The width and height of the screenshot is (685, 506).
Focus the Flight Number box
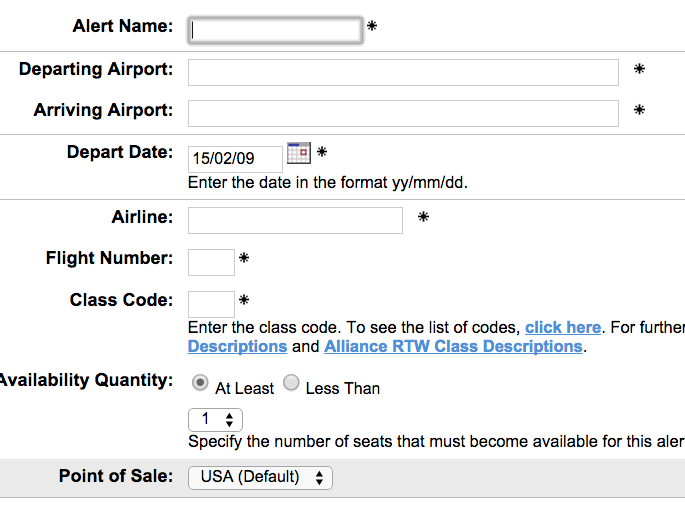(x=211, y=262)
